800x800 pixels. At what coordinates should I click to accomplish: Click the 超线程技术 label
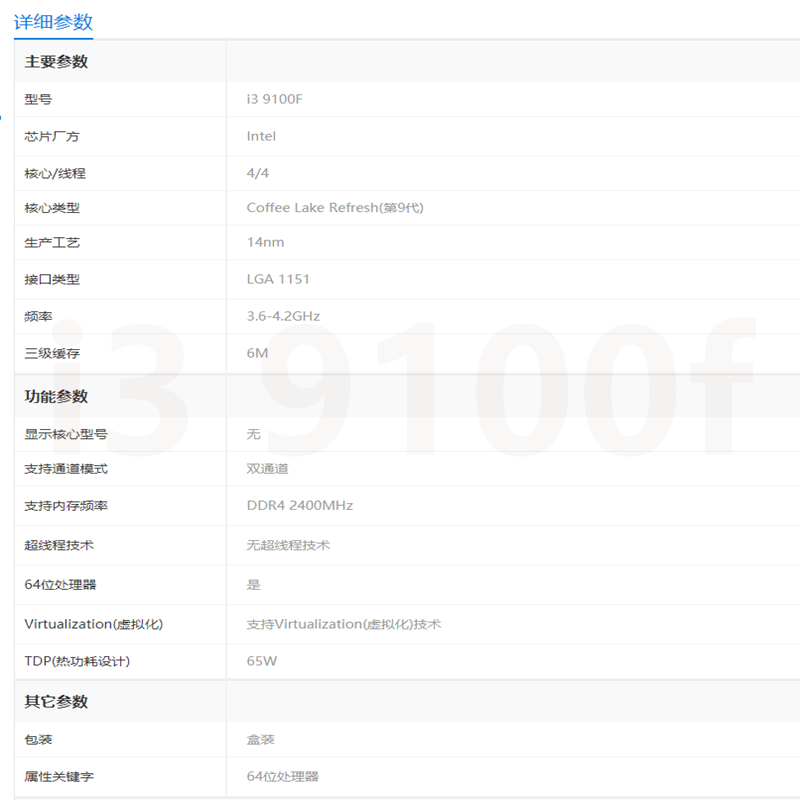tap(59, 545)
